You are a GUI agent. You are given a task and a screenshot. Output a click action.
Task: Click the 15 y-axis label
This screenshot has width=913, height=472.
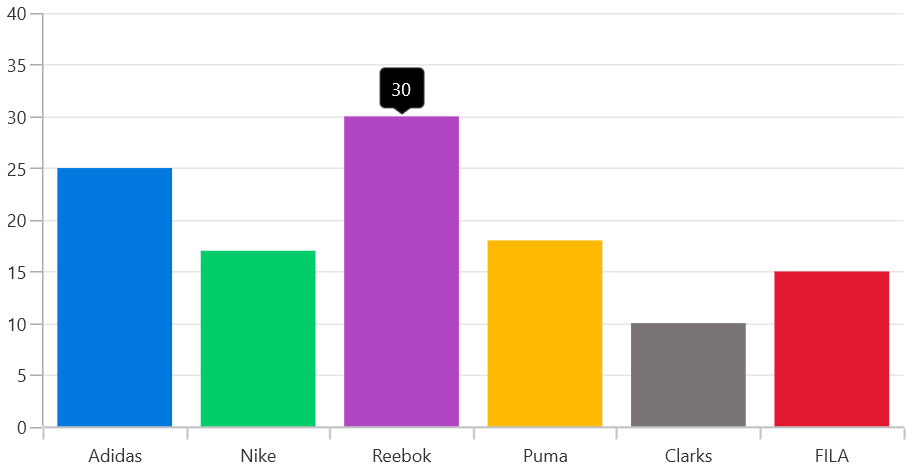click(17, 273)
